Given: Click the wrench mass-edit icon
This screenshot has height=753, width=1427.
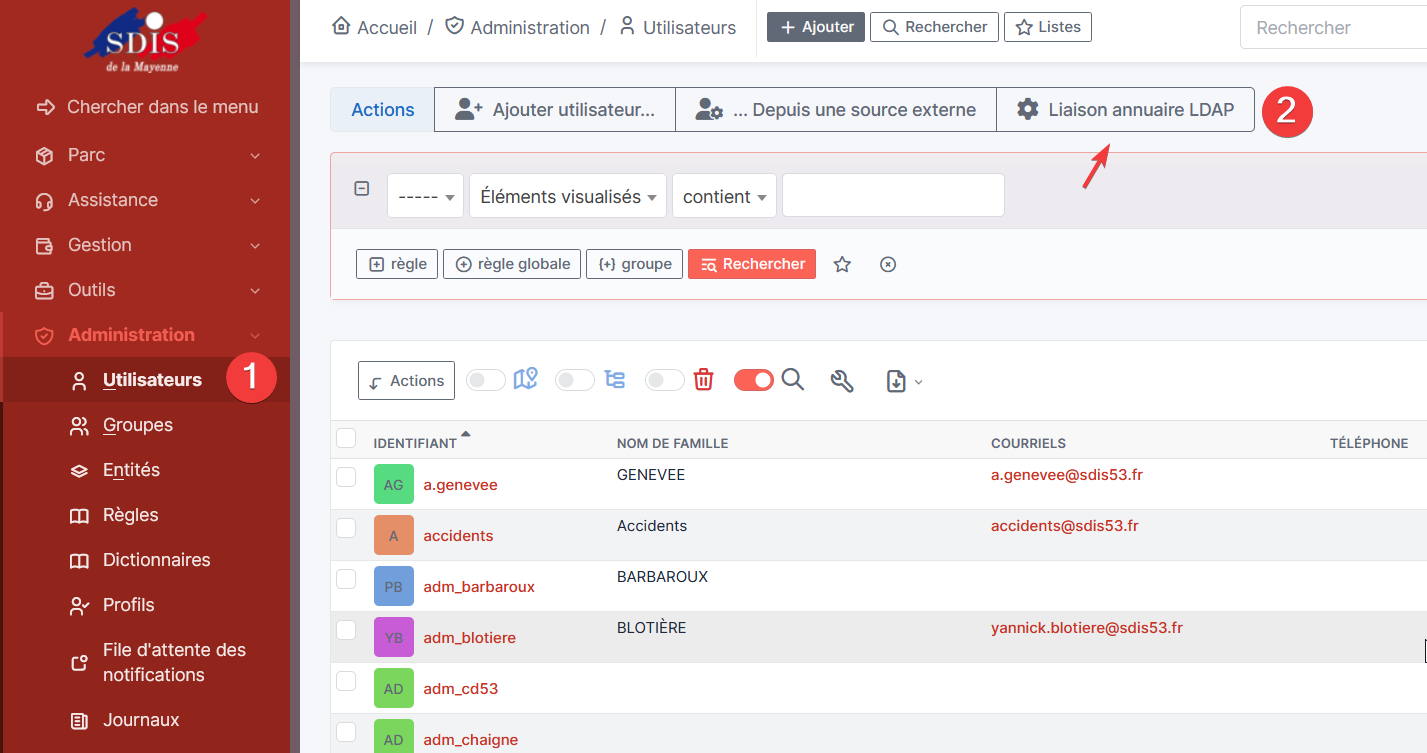Looking at the screenshot, I should point(842,380).
